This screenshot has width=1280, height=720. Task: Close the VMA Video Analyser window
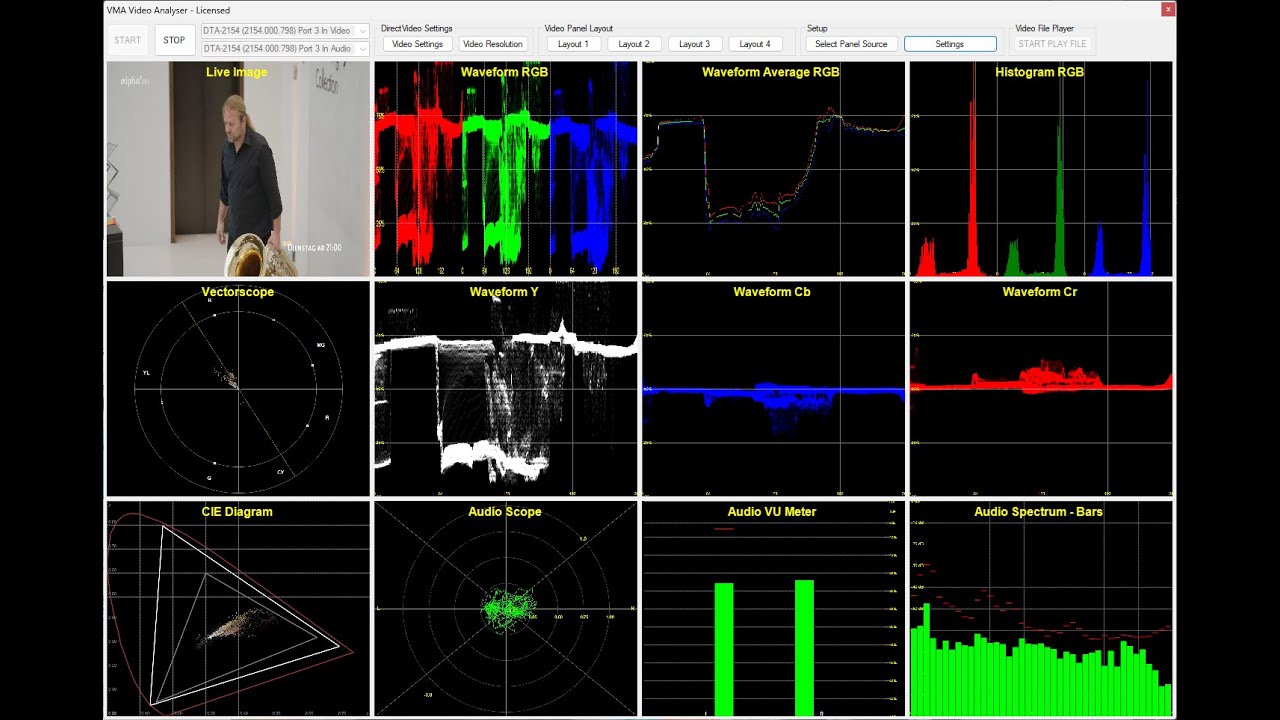click(x=1168, y=9)
